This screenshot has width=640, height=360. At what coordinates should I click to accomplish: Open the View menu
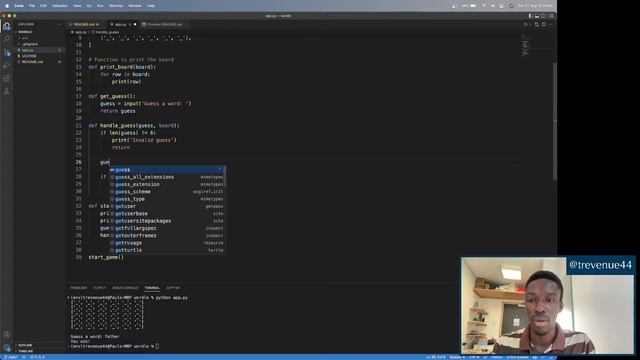tap(77, 6)
